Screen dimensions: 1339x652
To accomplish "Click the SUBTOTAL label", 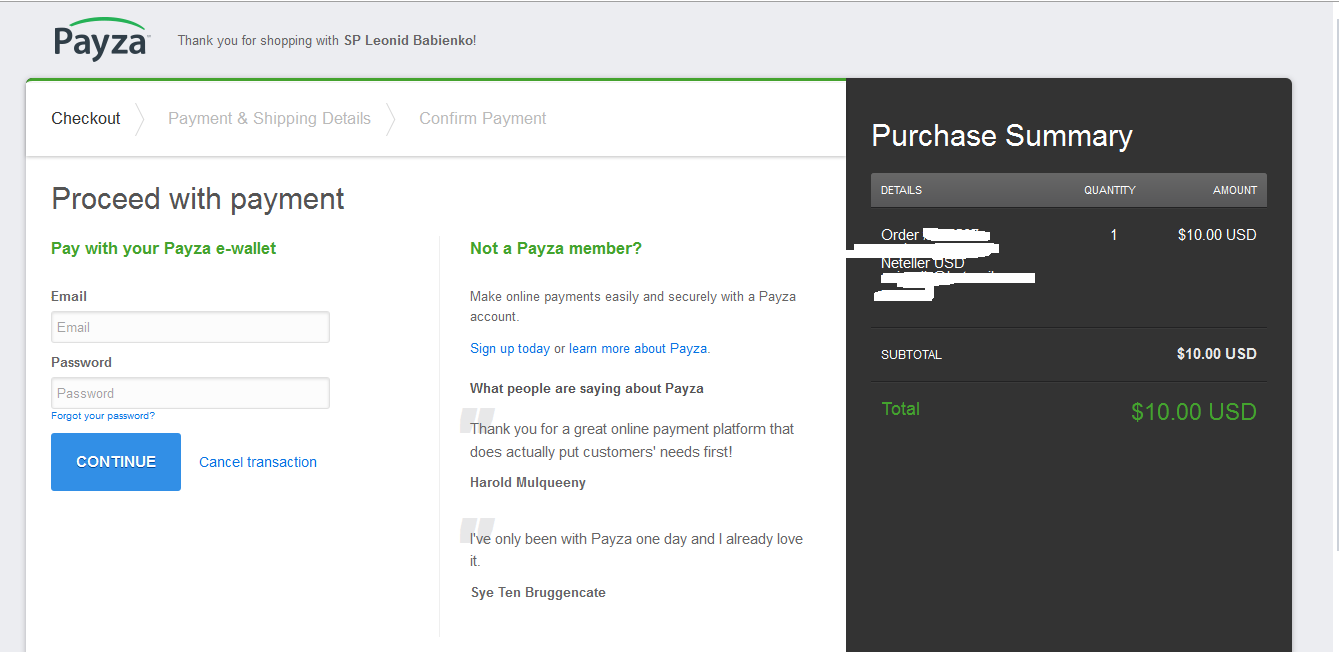I will point(911,355).
